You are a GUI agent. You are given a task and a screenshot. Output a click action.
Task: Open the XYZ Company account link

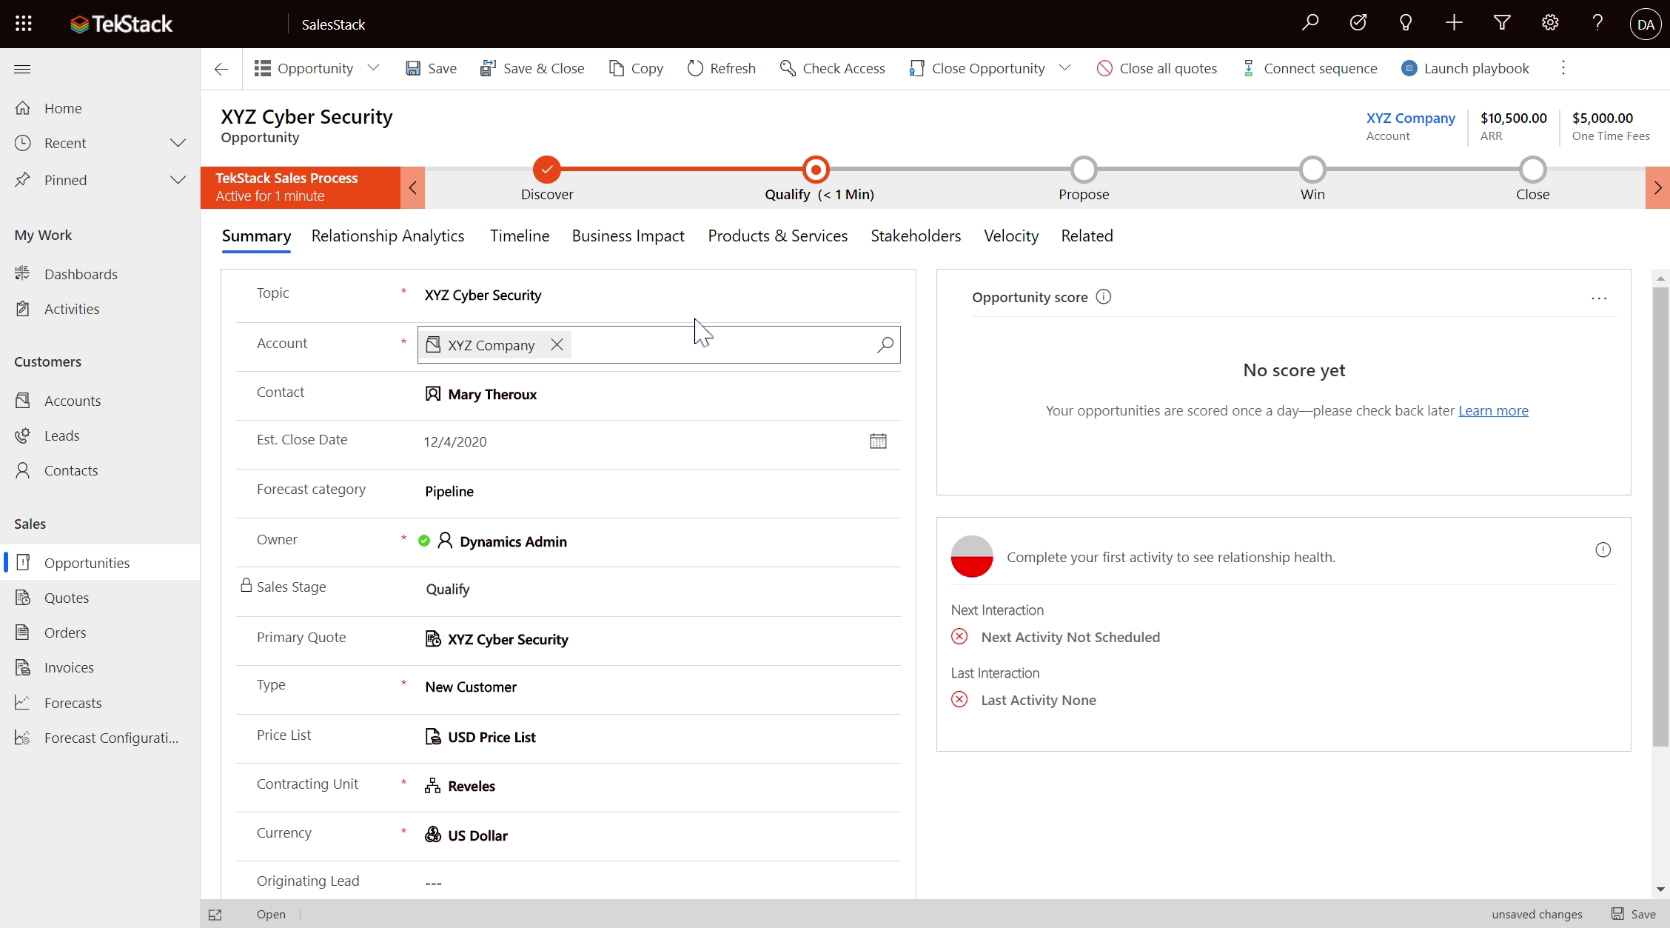pyautogui.click(x=1410, y=118)
